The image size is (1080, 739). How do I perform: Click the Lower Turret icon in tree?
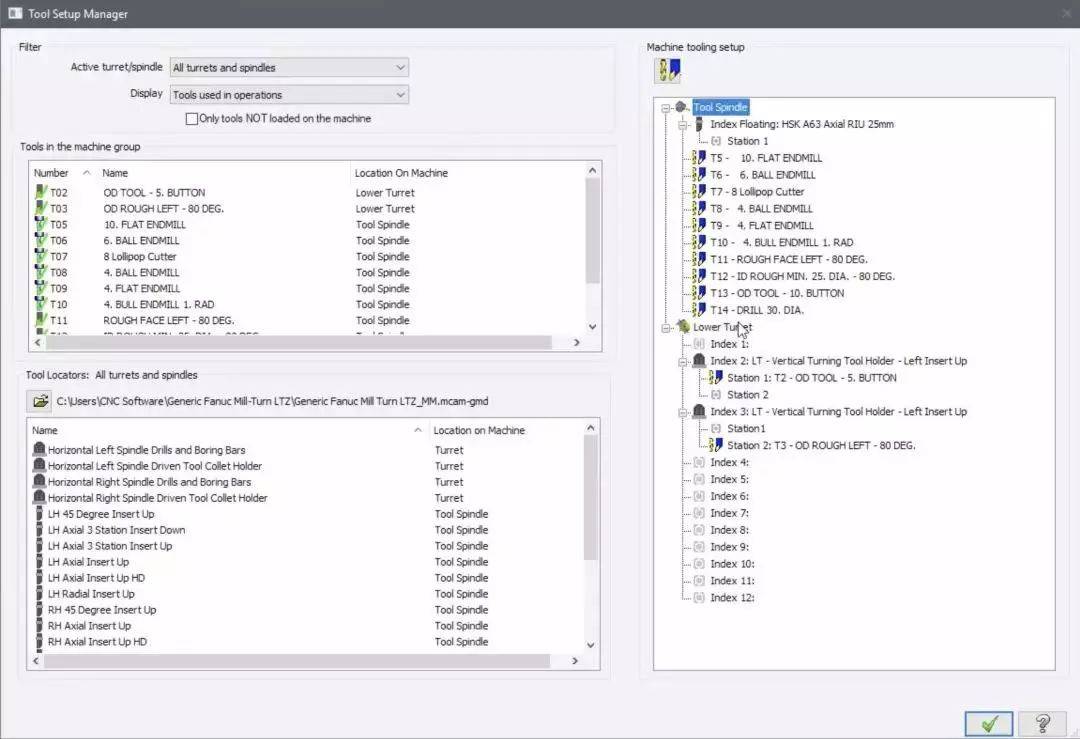coord(683,327)
